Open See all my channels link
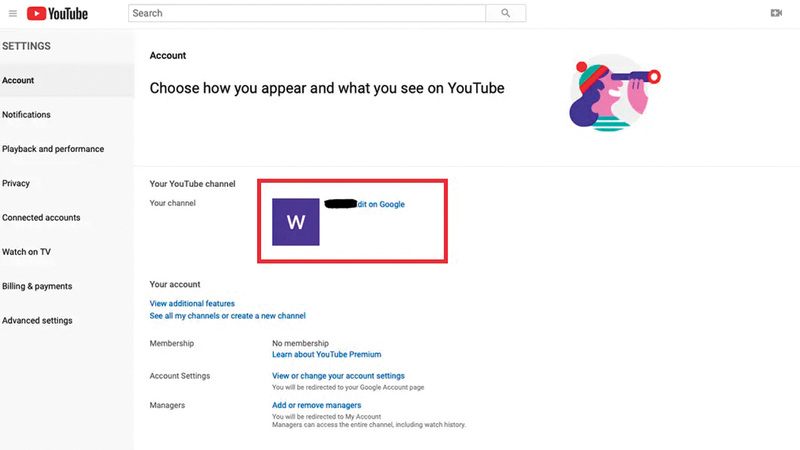 click(227, 316)
